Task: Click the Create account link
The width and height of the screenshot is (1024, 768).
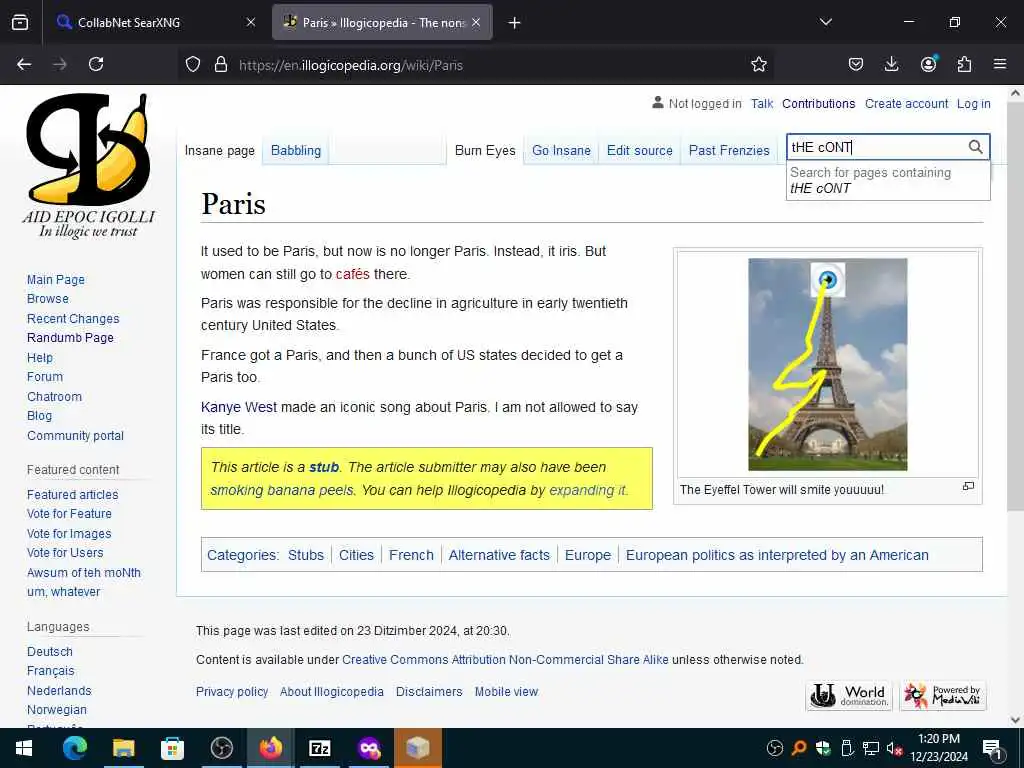Action: (x=906, y=104)
